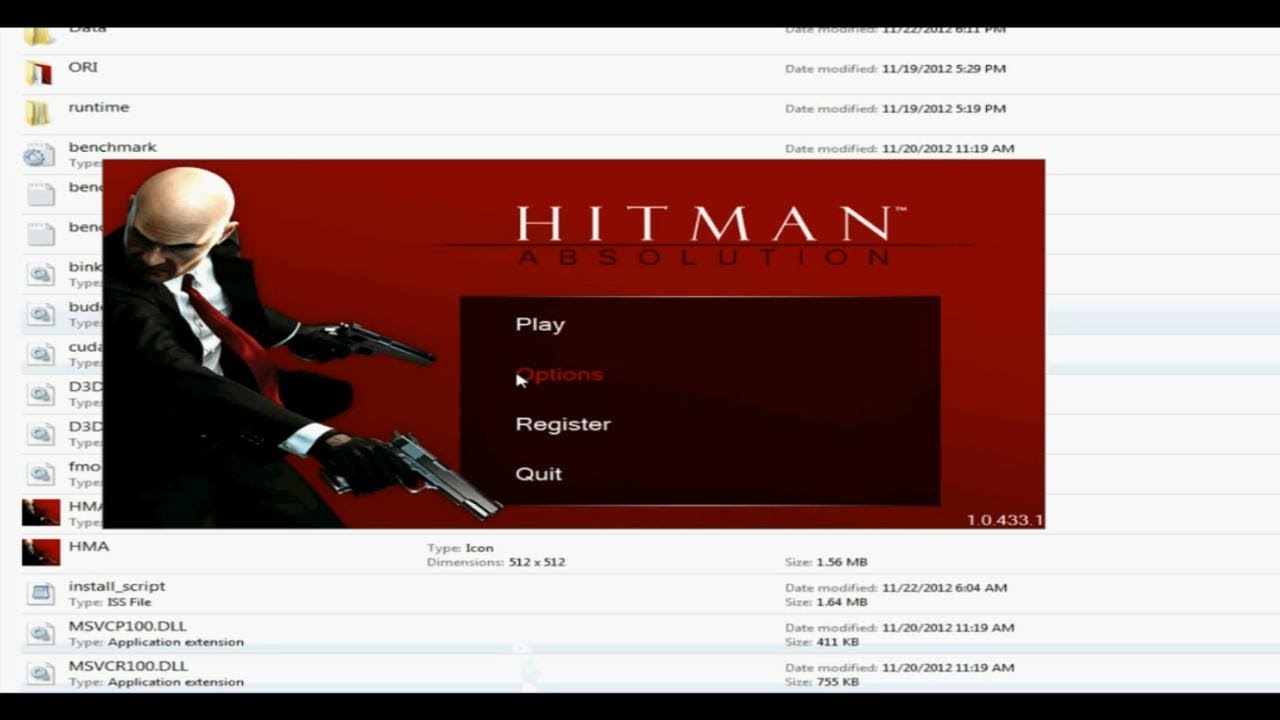The width and height of the screenshot is (1280, 720).
Task: Click the 411 KB size value
Action: [837, 642]
